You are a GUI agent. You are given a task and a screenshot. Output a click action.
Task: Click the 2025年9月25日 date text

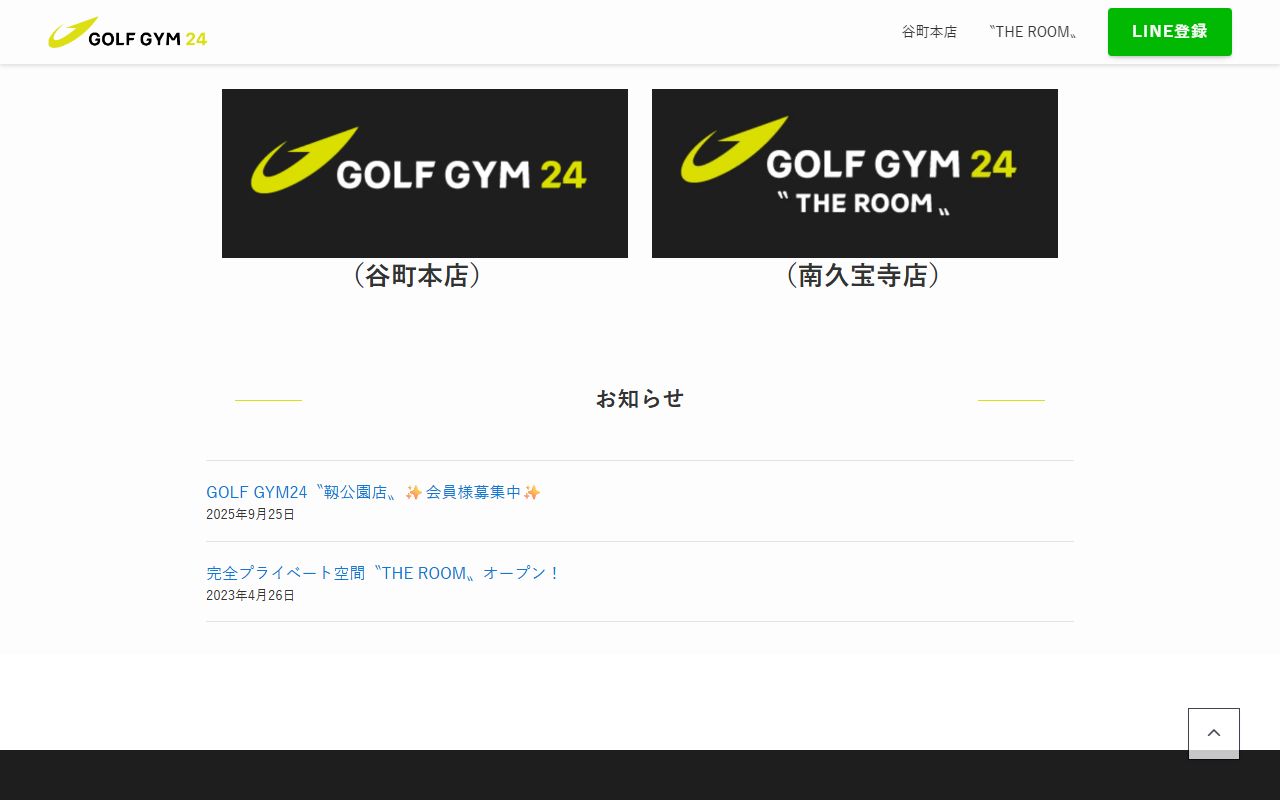click(x=250, y=514)
